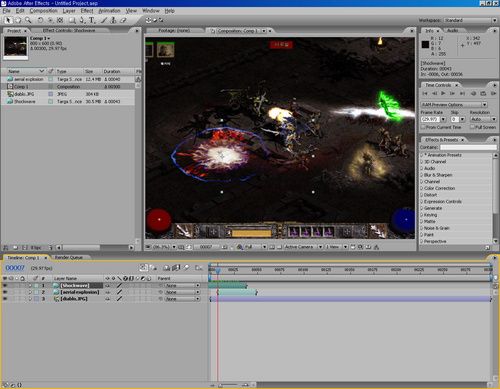The image size is (500, 389).
Task: Toggle quality switch on shockwave layer
Action: coord(119,285)
